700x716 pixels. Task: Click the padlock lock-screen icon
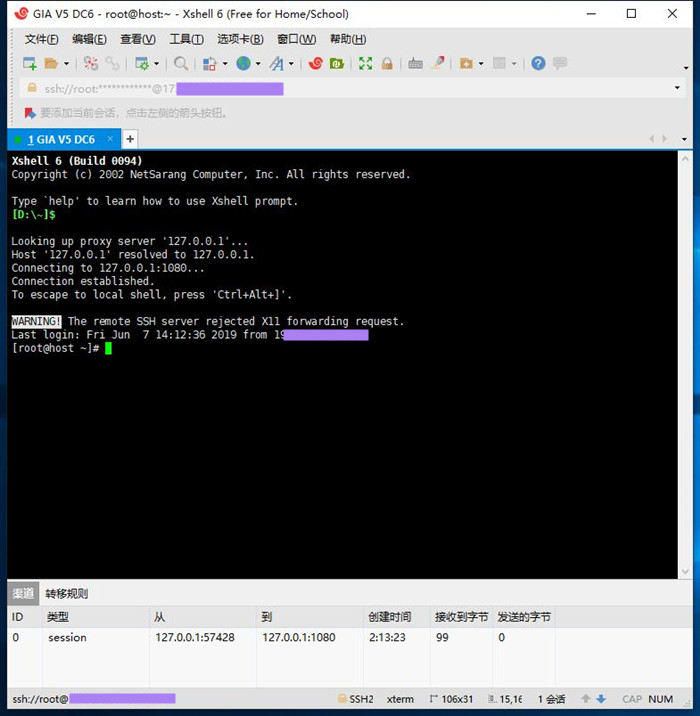387,63
